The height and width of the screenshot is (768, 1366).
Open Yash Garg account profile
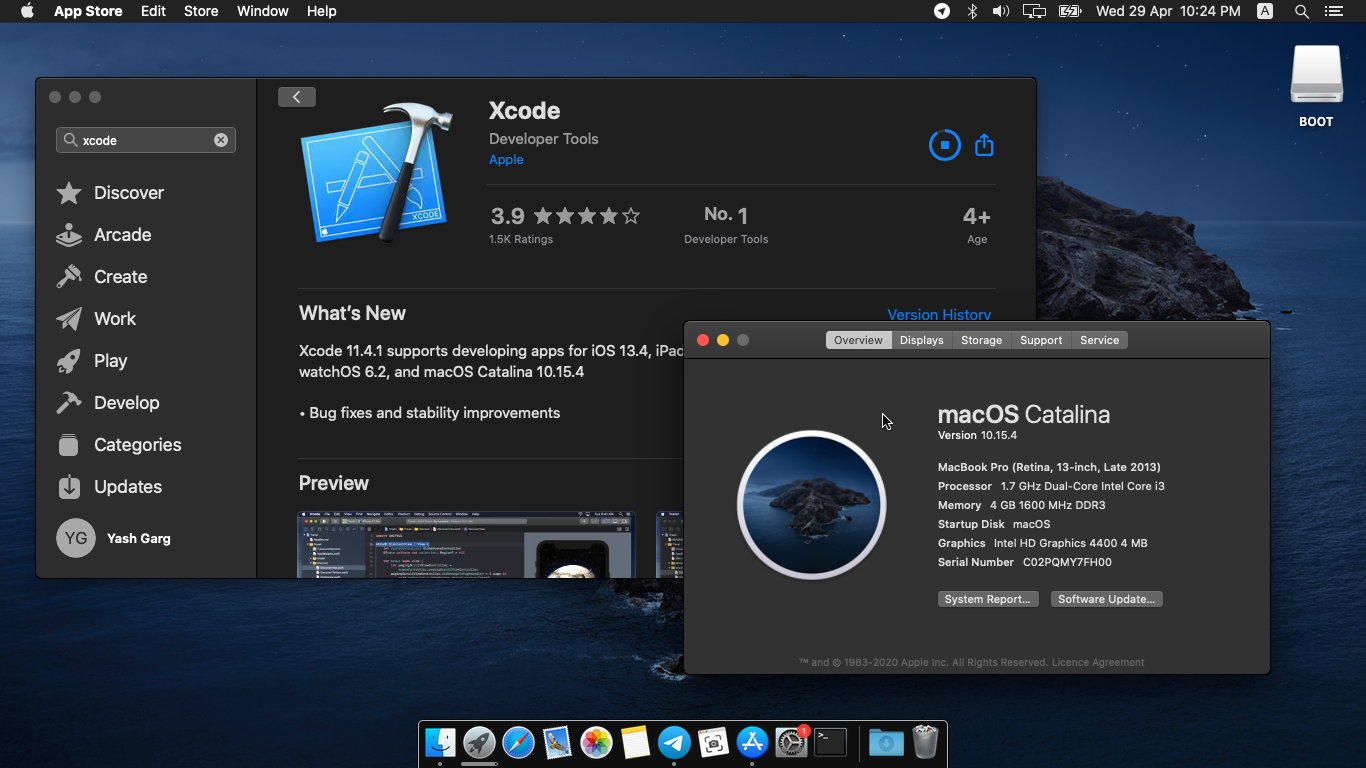(x=114, y=538)
